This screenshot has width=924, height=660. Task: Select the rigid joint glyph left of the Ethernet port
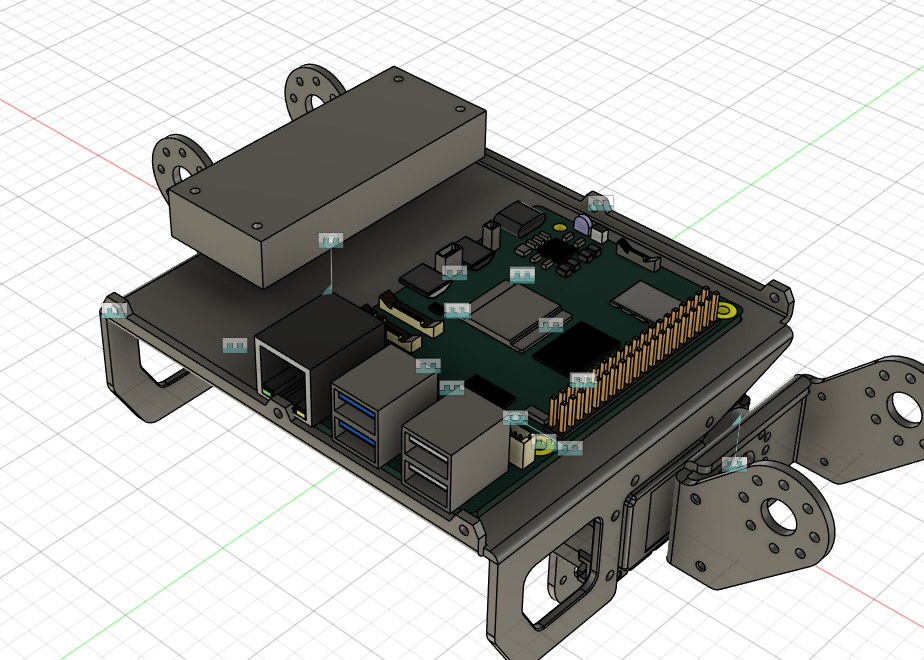pyautogui.click(x=235, y=346)
